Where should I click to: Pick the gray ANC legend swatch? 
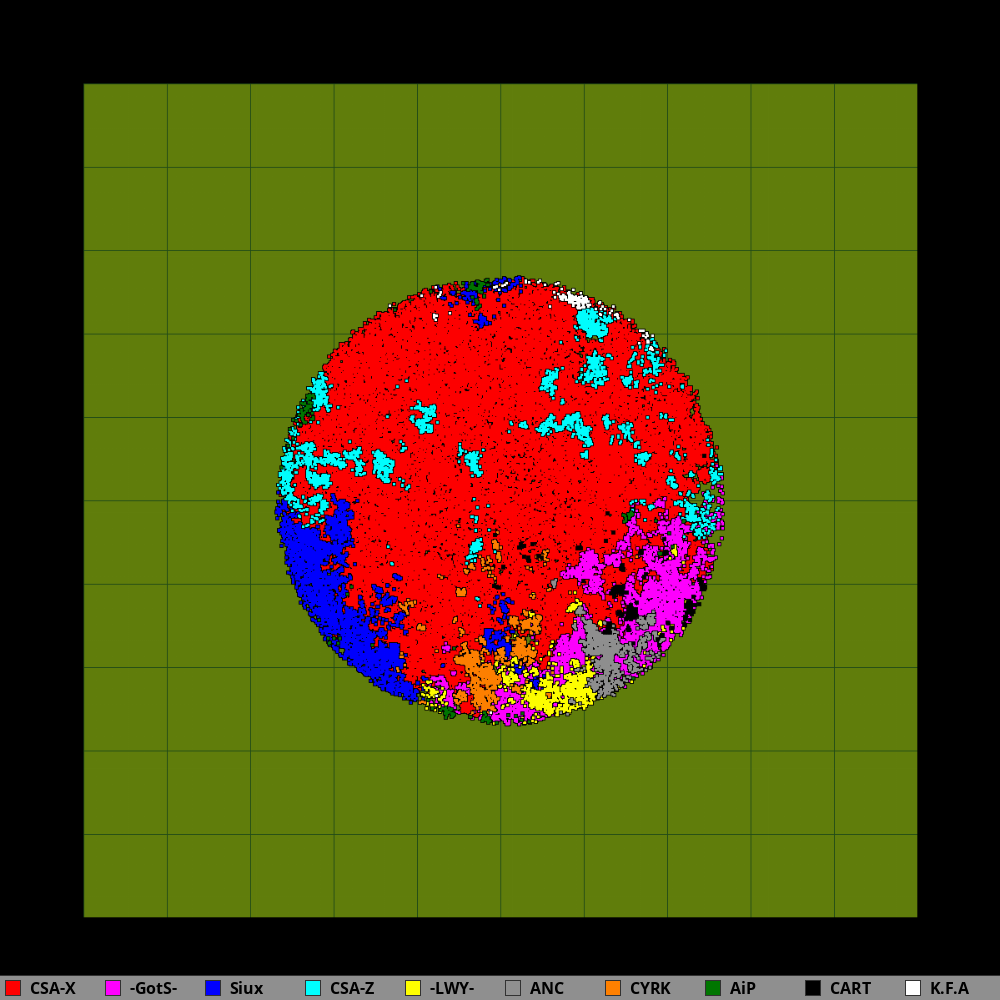[513, 988]
